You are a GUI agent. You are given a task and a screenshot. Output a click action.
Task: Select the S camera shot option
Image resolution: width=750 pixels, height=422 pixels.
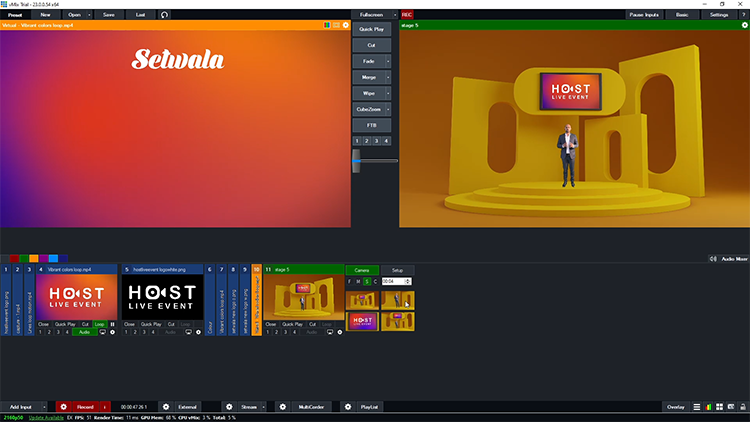click(367, 281)
